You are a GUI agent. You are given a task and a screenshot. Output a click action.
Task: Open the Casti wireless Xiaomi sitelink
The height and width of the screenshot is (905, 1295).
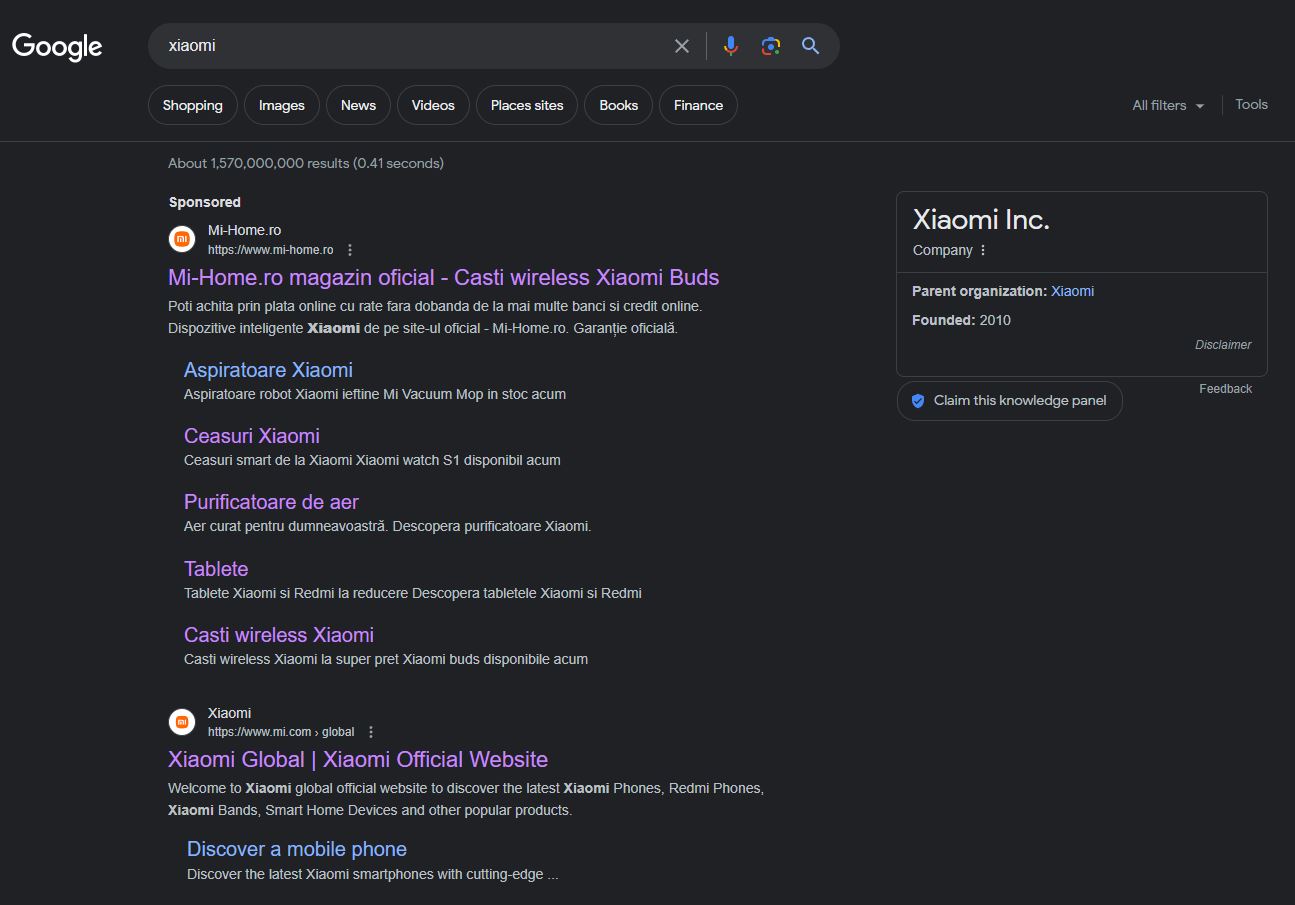279,635
